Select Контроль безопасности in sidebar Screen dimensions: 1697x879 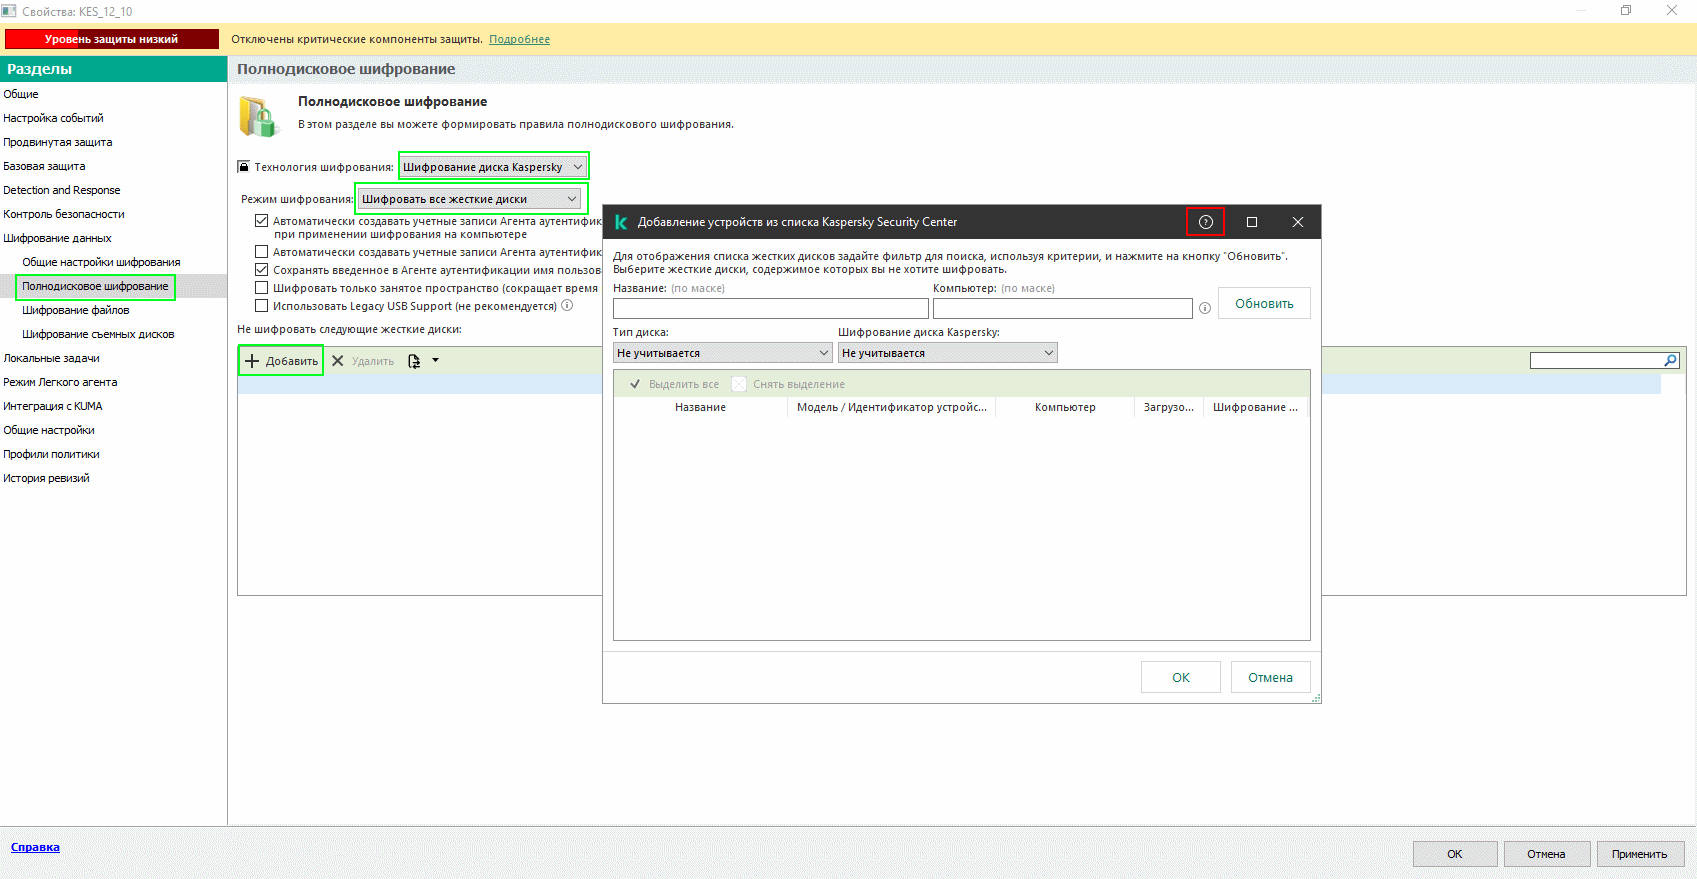(64, 214)
